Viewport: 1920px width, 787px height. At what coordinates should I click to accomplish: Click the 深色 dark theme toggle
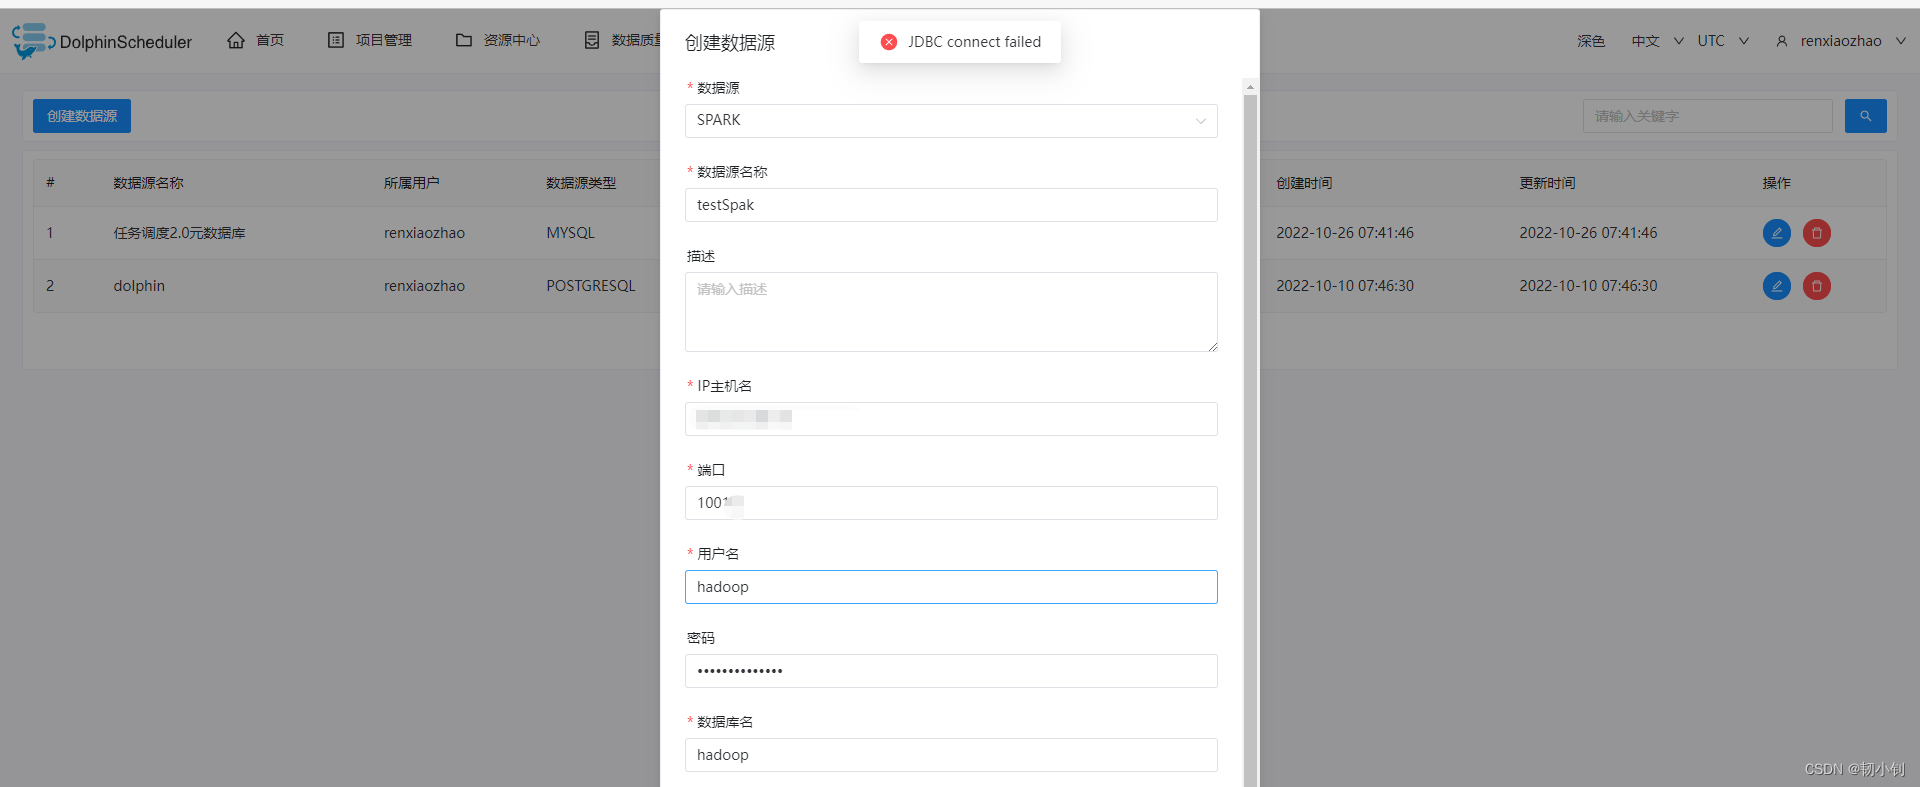[1591, 41]
